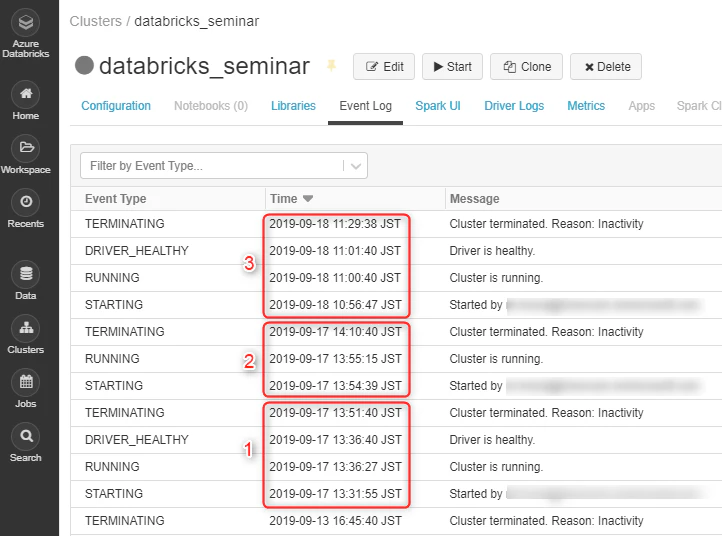
Task: Switch to the Notebooks (0) tab
Action: (211, 106)
